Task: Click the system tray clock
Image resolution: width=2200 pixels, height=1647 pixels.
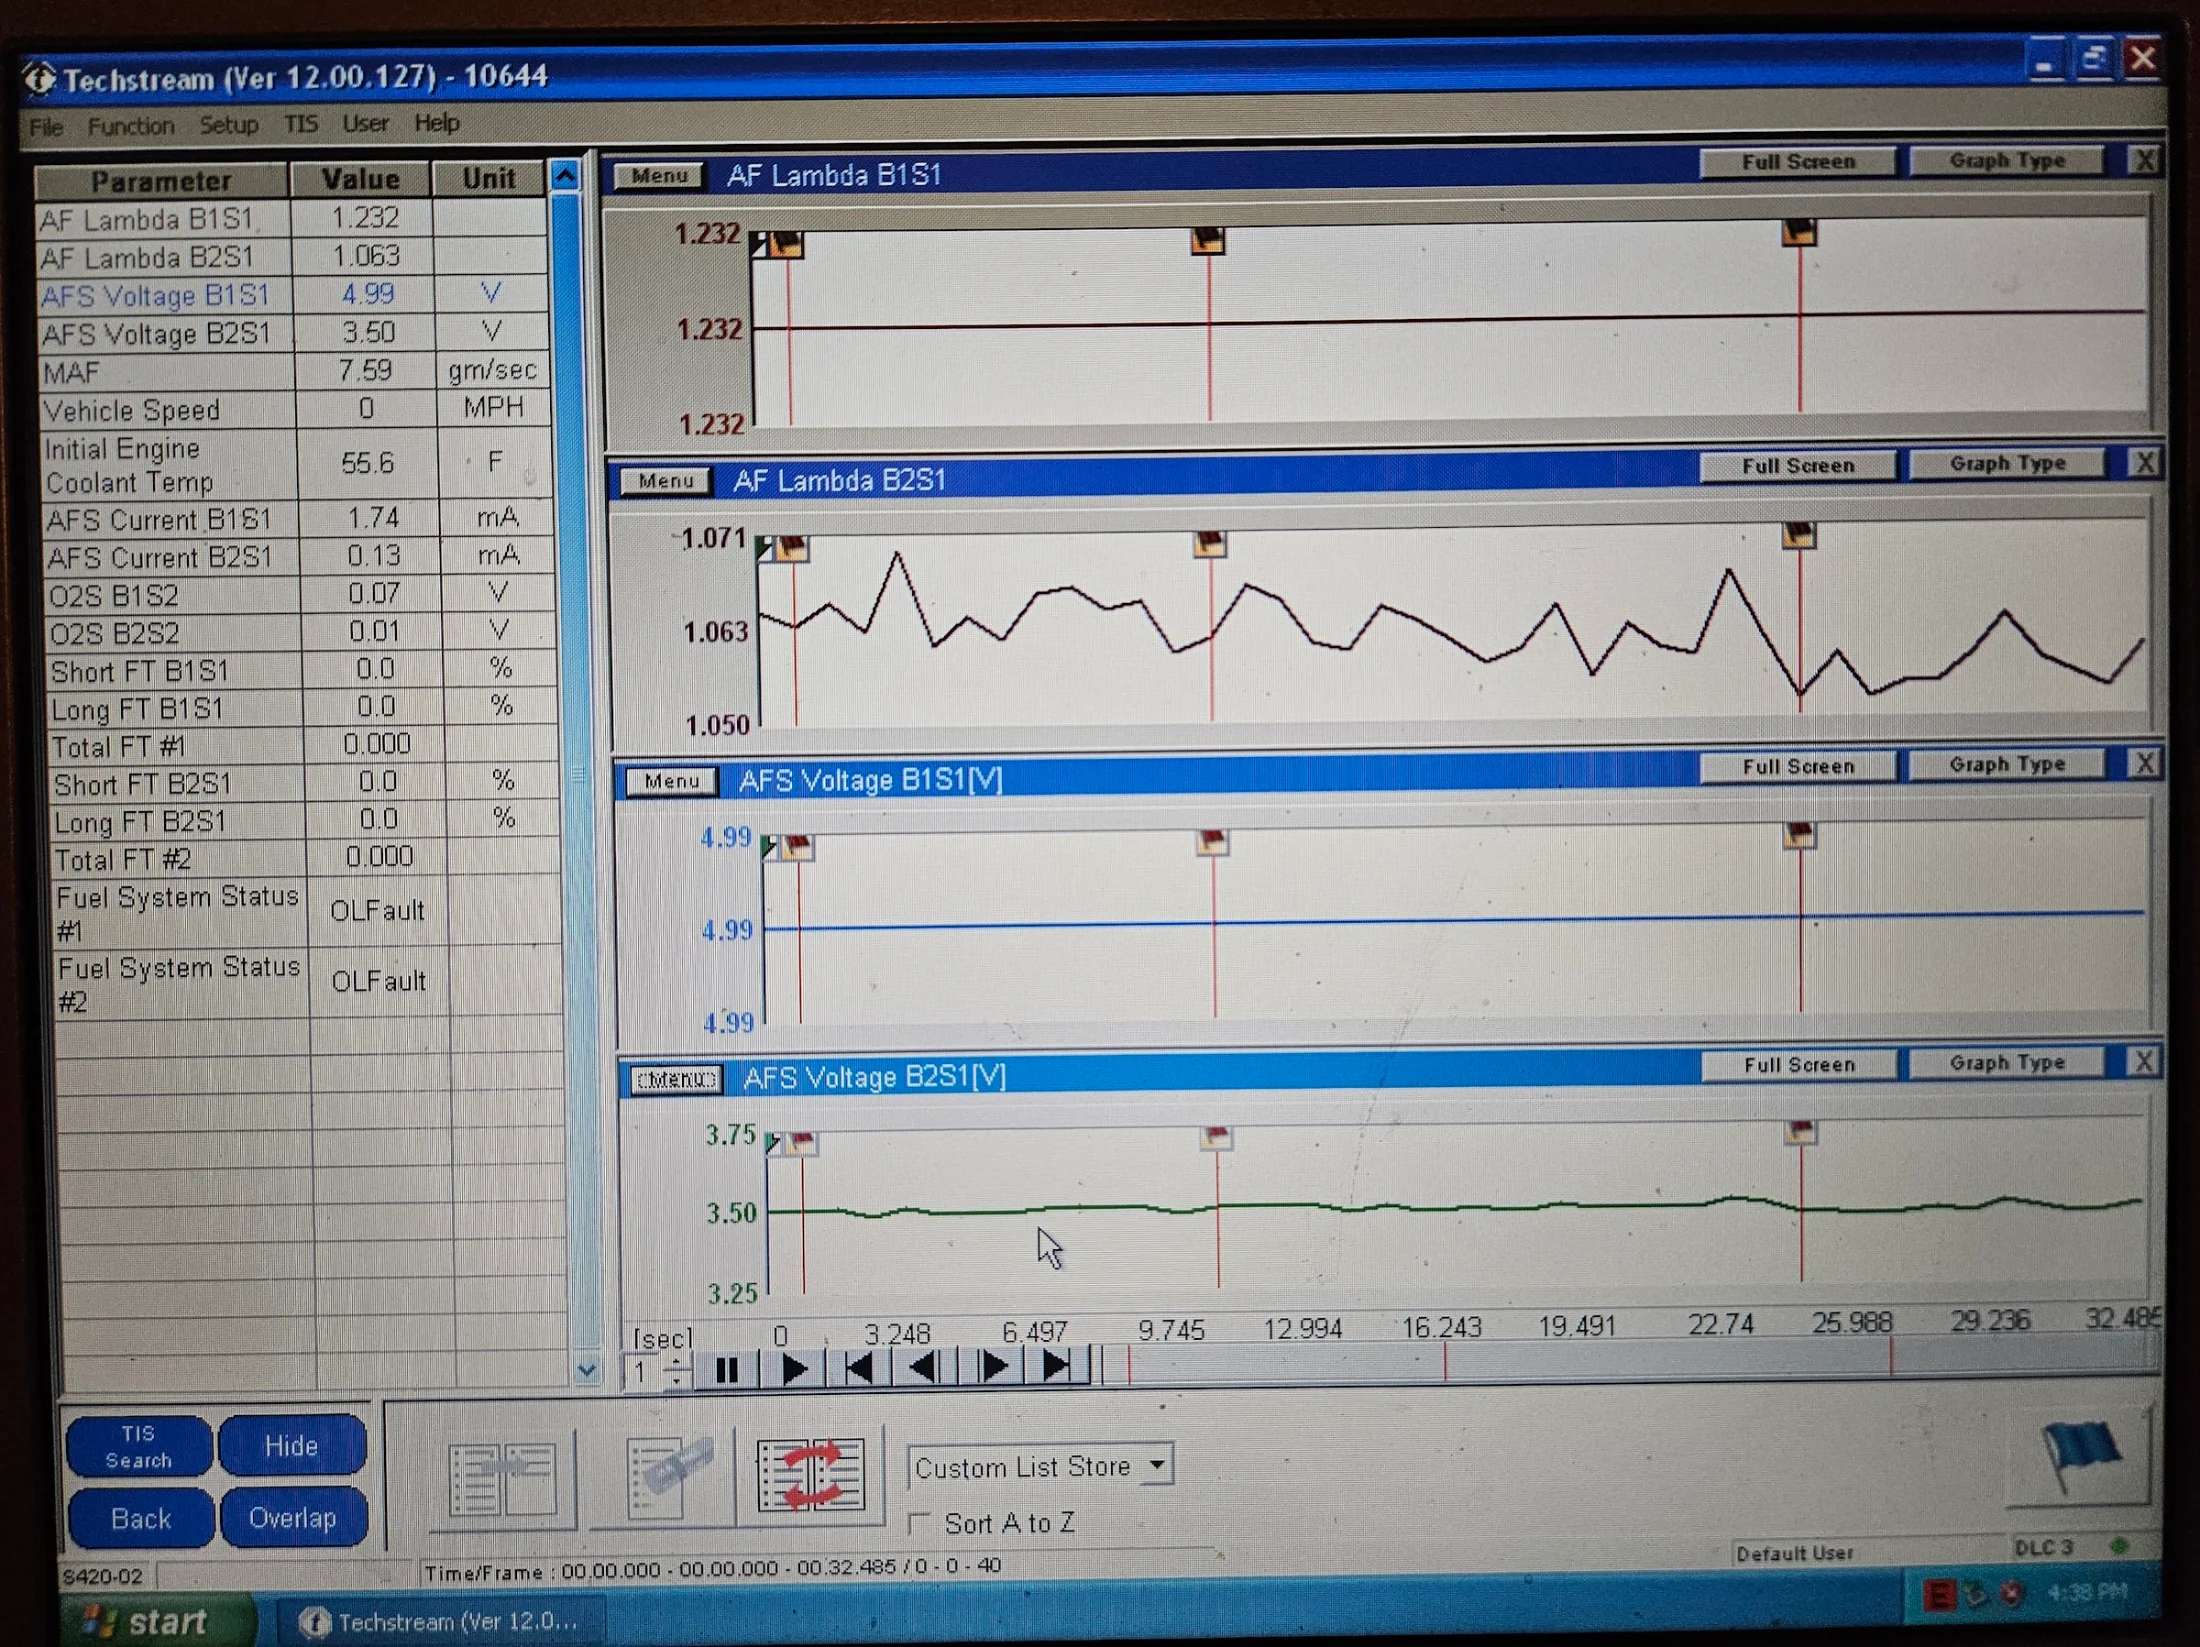Action: 2088,1591
